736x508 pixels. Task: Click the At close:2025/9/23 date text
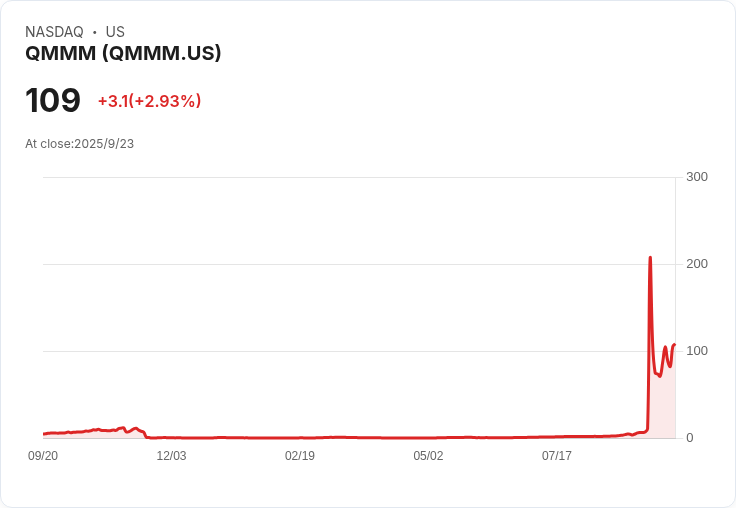pos(79,144)
